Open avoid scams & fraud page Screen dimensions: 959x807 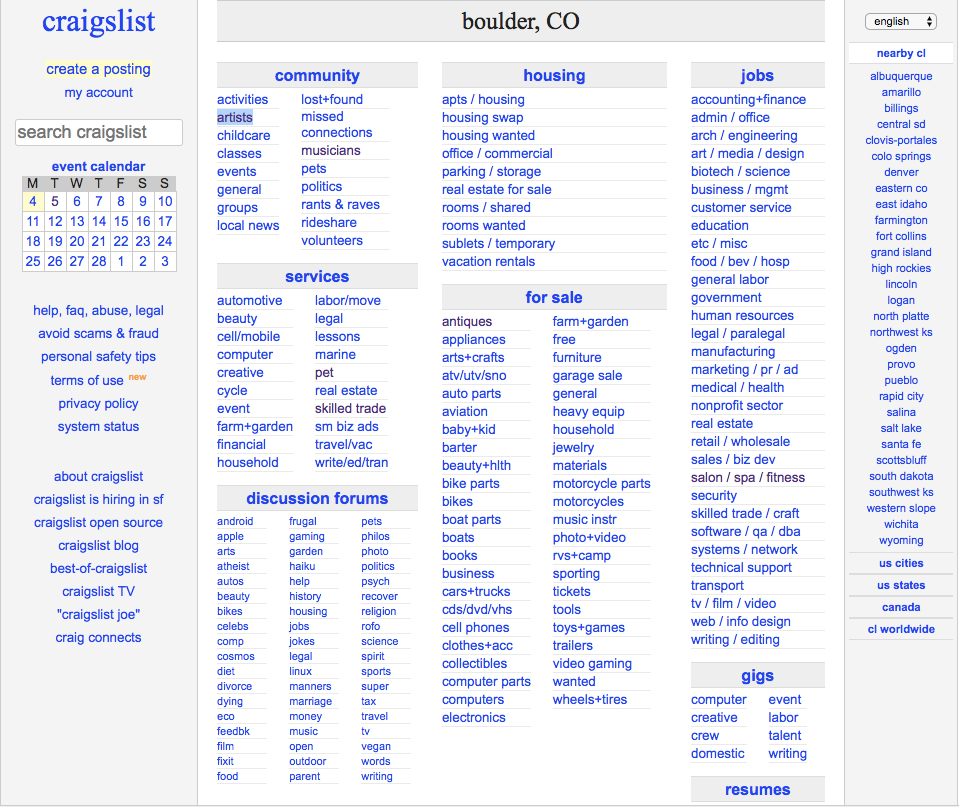tap(98, 333)
